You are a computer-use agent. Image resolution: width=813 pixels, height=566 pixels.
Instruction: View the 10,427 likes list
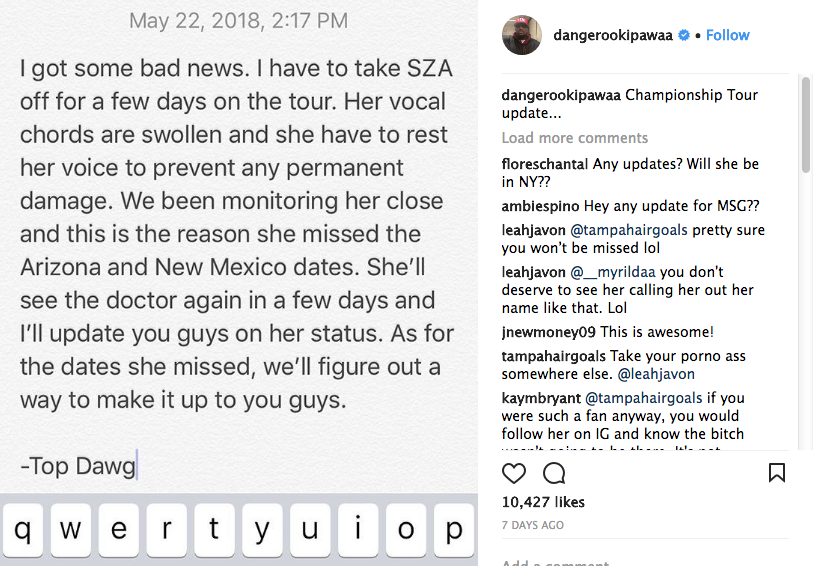543,502
